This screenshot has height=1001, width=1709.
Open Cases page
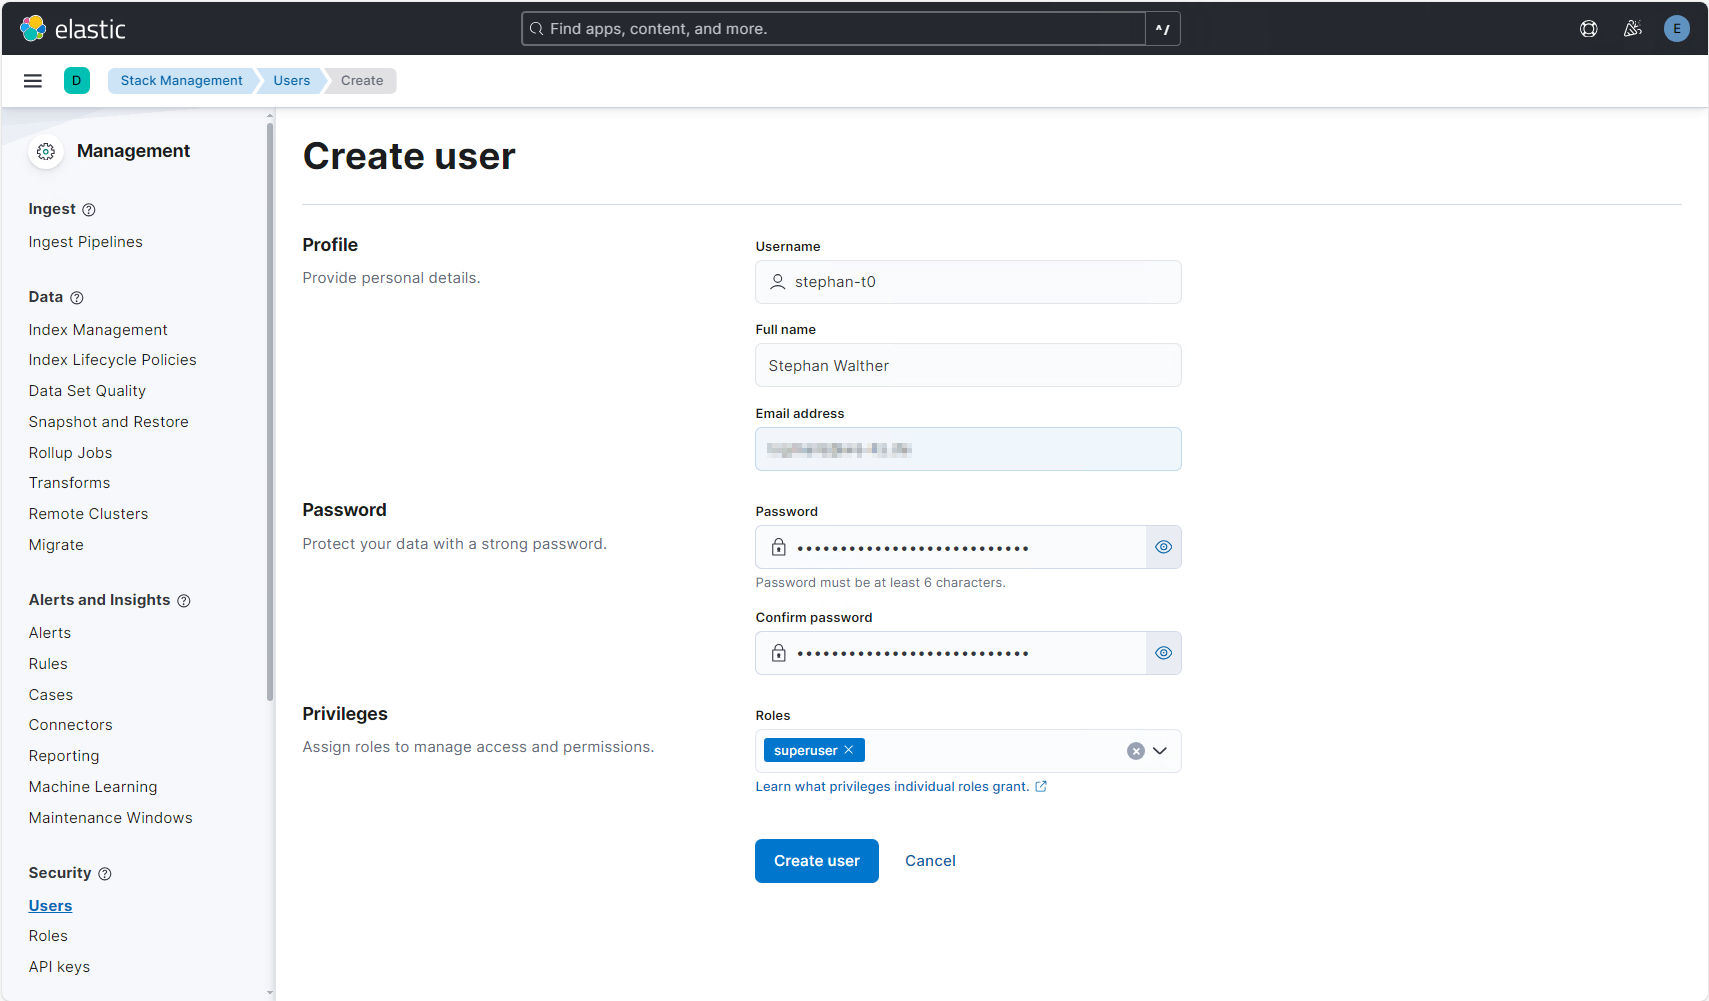[51, 695]
